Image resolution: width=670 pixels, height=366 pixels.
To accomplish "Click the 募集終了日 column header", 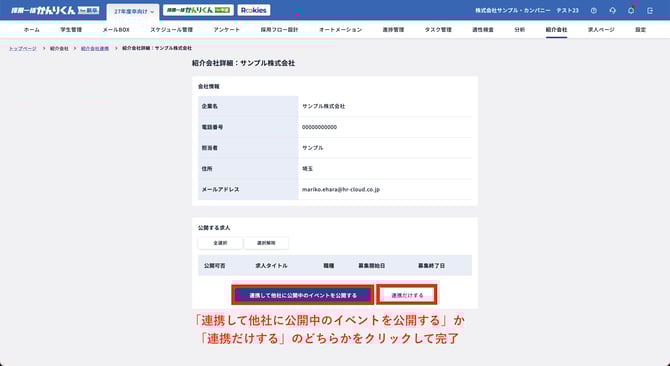I will tap(432, 266).
